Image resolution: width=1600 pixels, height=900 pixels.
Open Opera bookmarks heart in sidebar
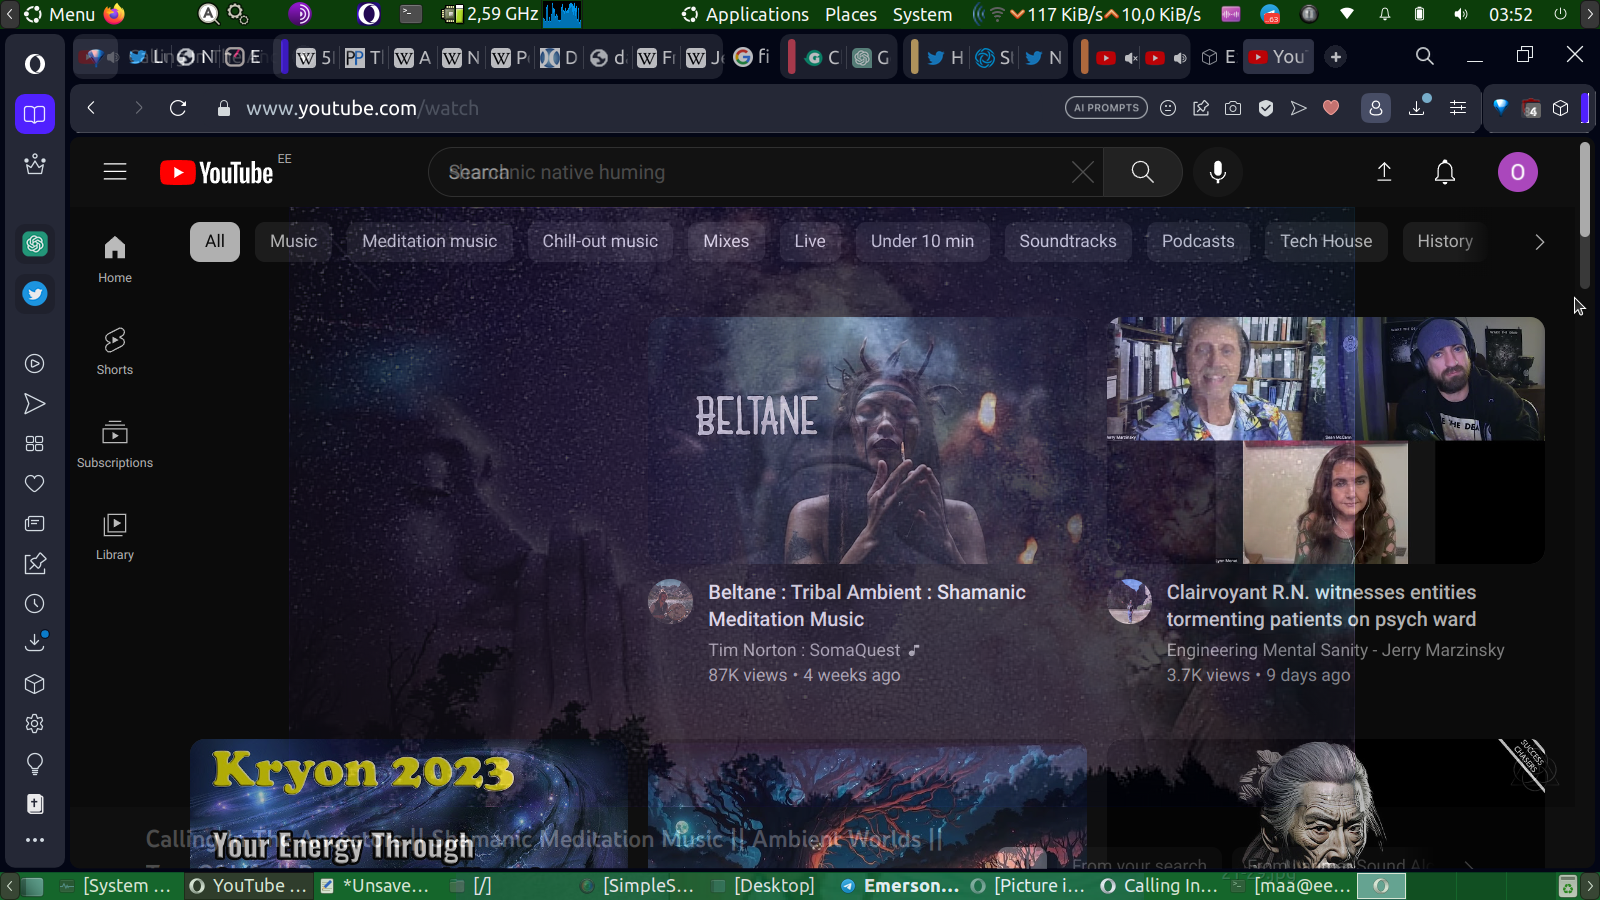pos(35,484)
